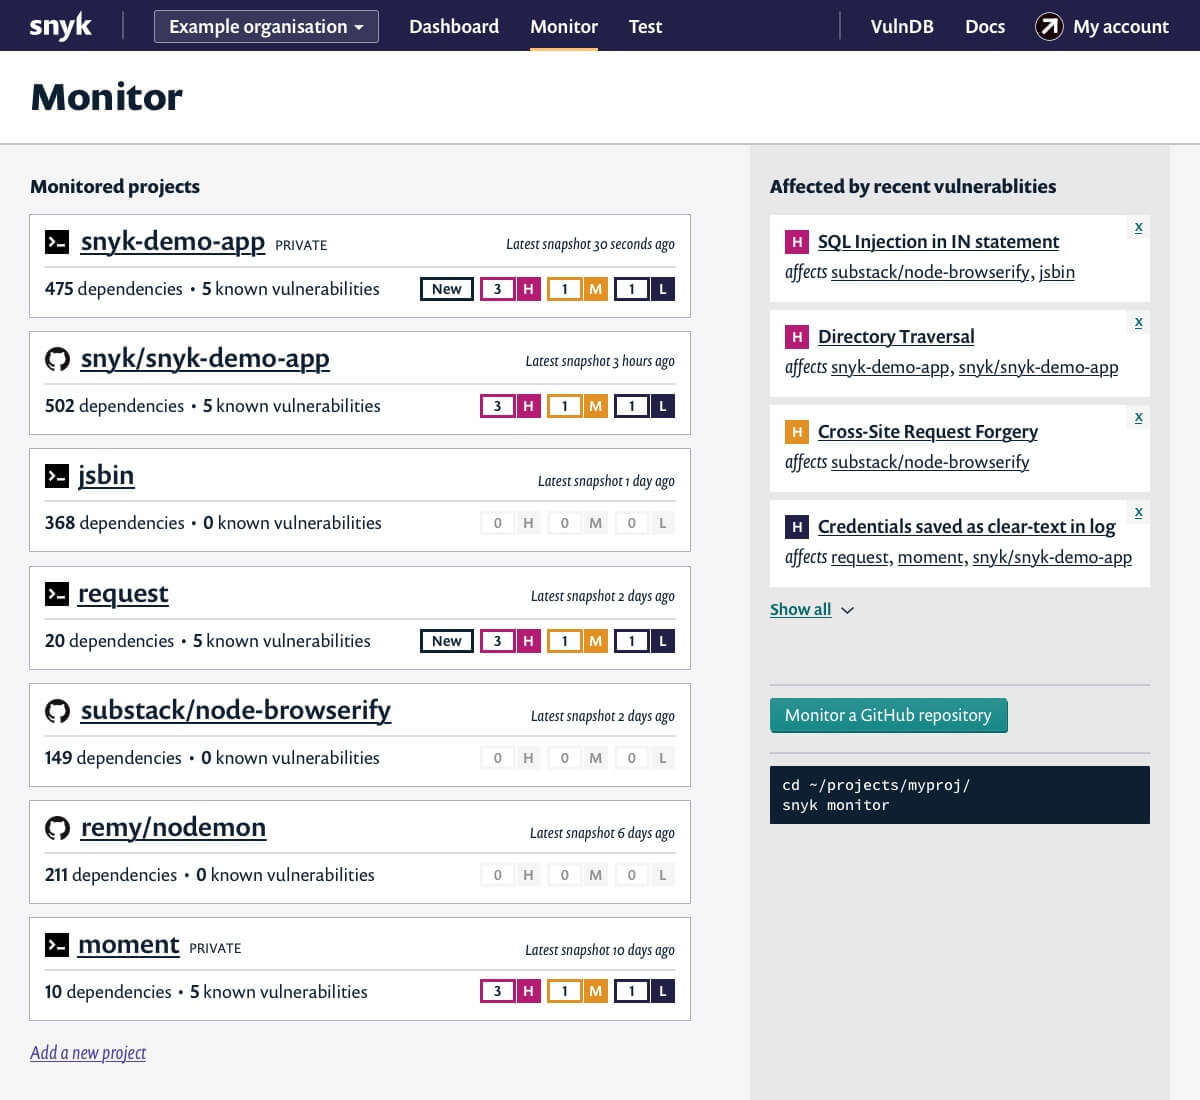
Task: Open VulnDB from the header
Action: (902, 27)
